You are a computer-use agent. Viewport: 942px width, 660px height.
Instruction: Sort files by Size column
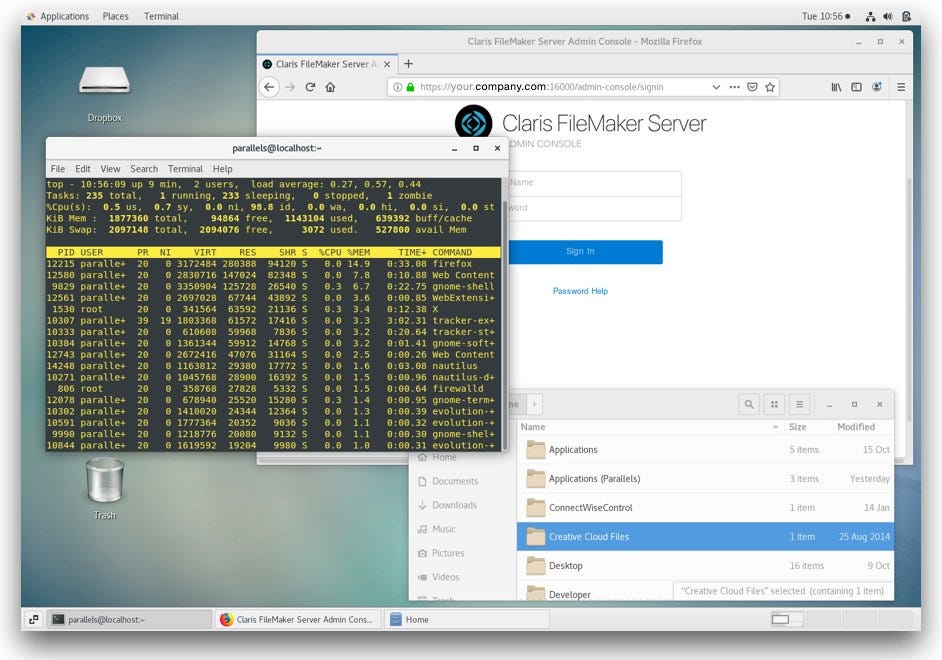point(807,427)
